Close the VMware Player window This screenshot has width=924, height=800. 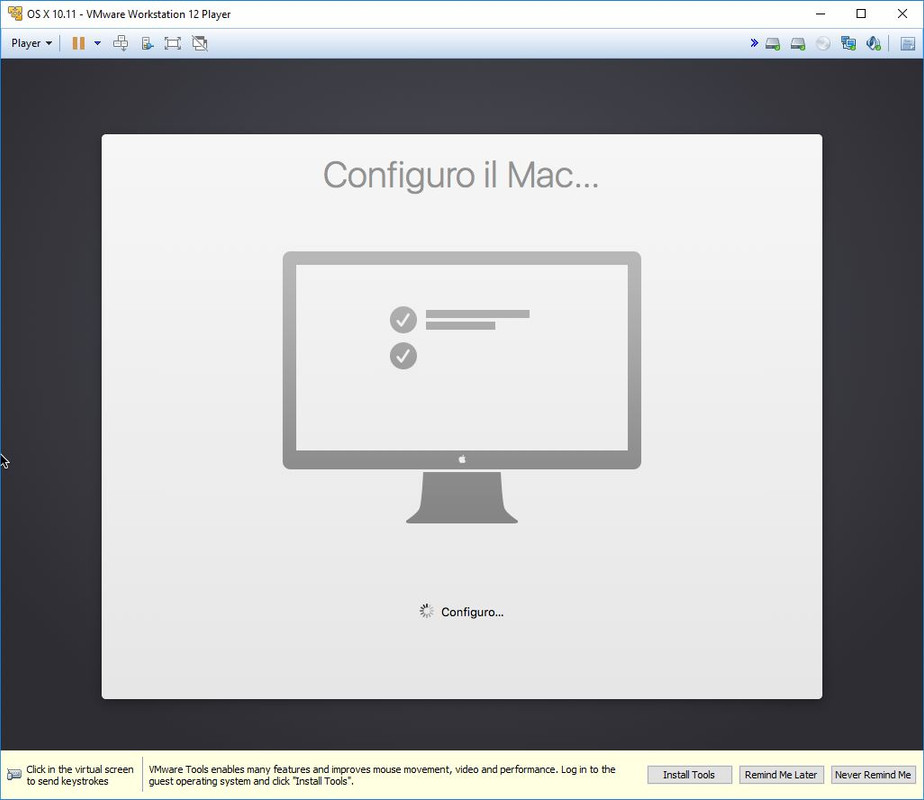(x=902, y=14)
